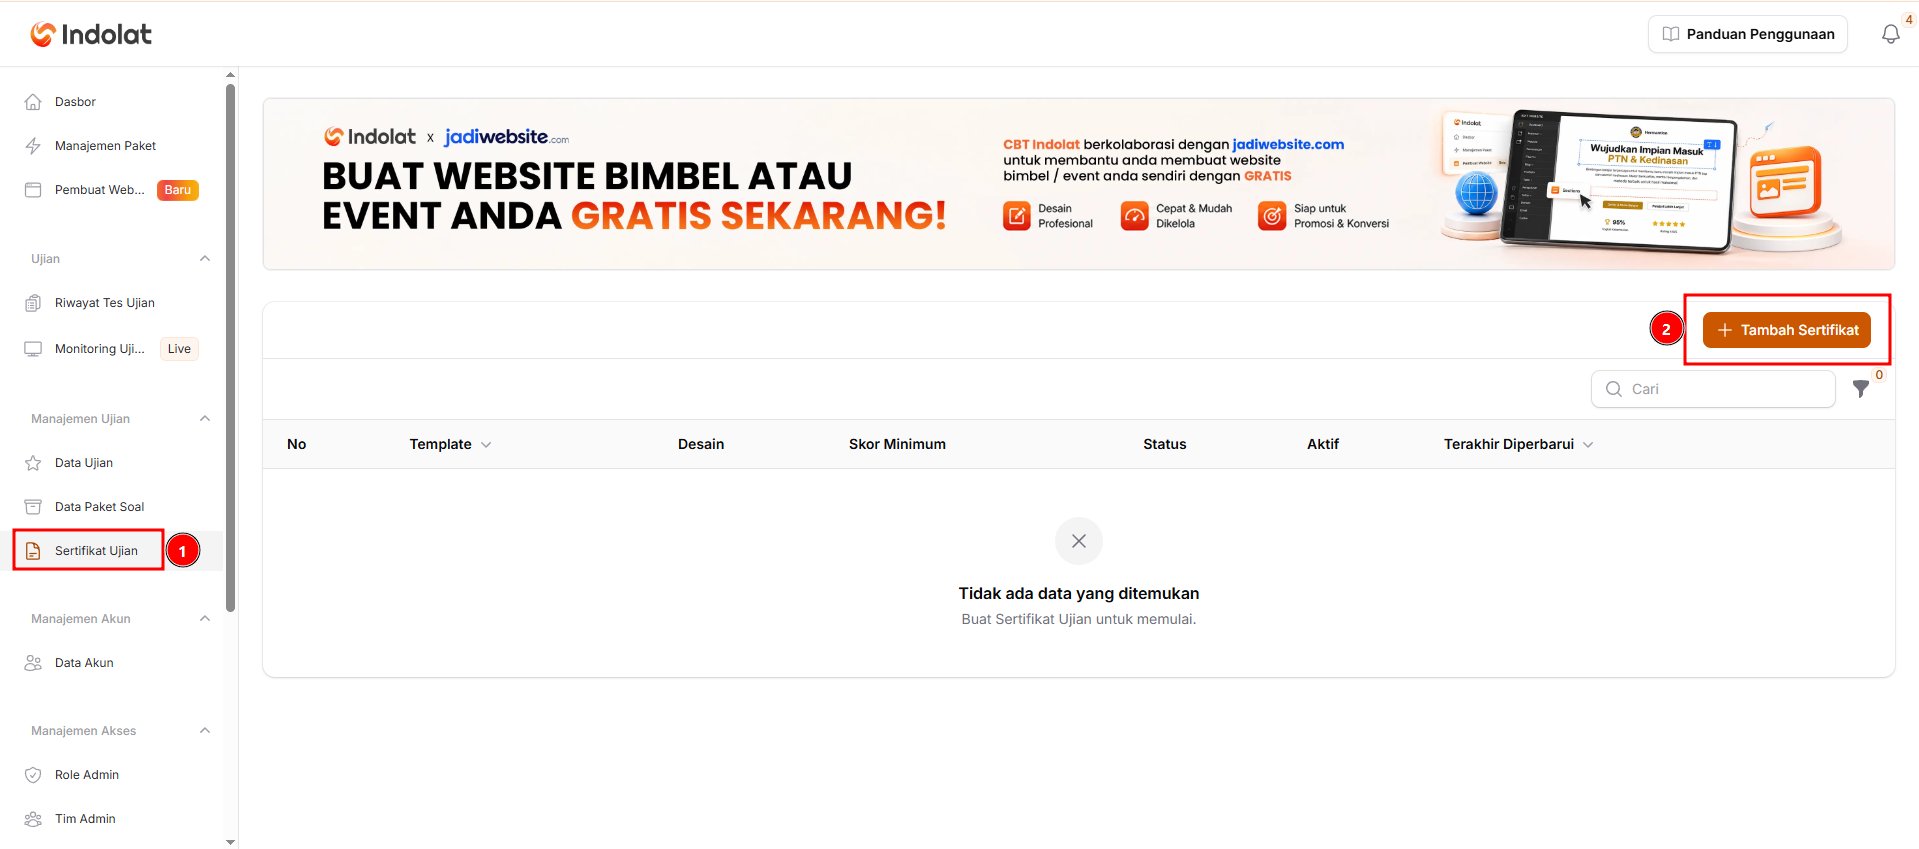The image size is (1919, 849).
Task: Click the Riwayat Tes Ujian document icon
Action: [x=33, y=303]
